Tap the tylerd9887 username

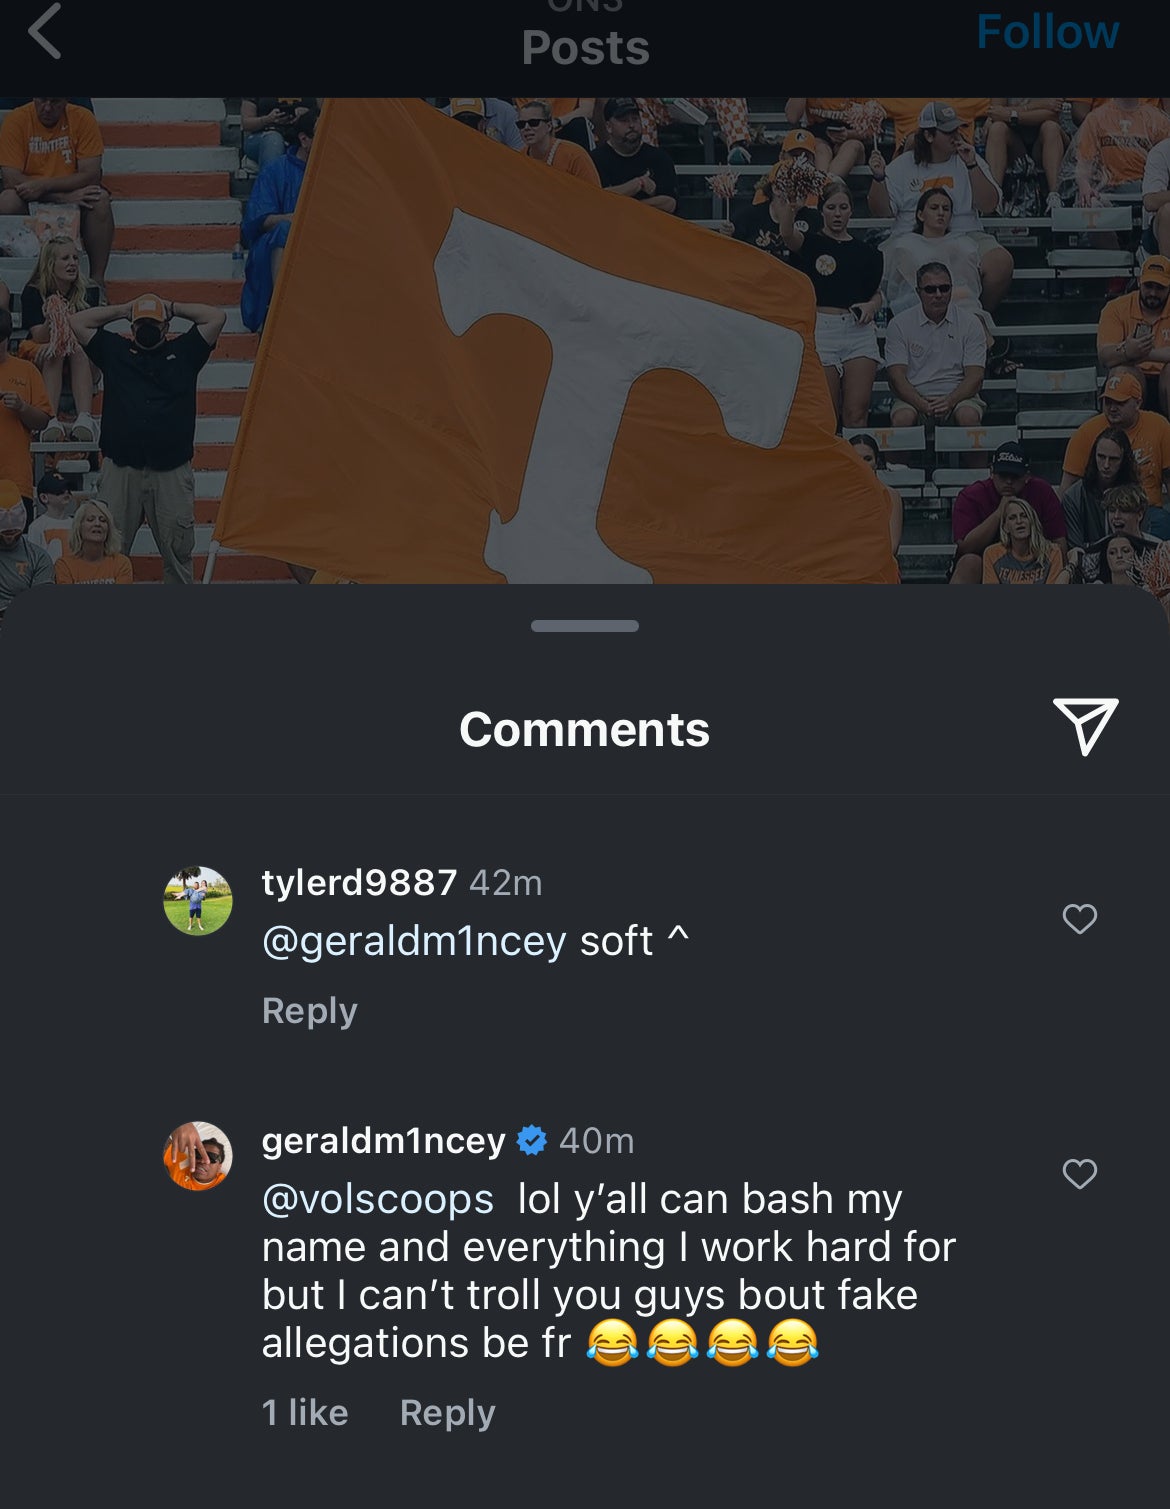click(359, 883)
